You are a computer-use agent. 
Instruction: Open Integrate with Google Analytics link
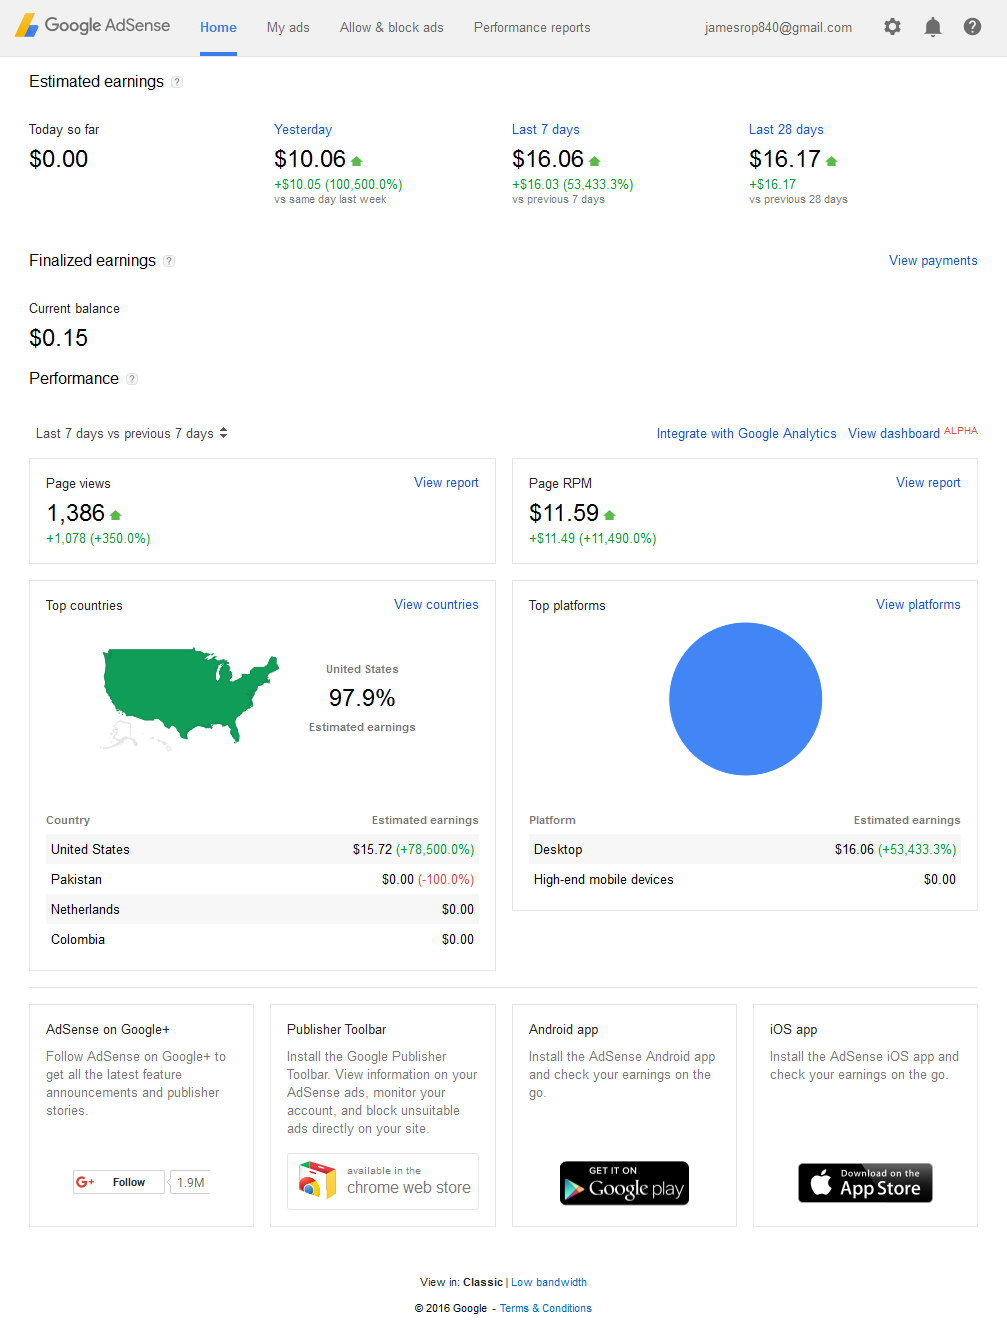tap(746, 434)
